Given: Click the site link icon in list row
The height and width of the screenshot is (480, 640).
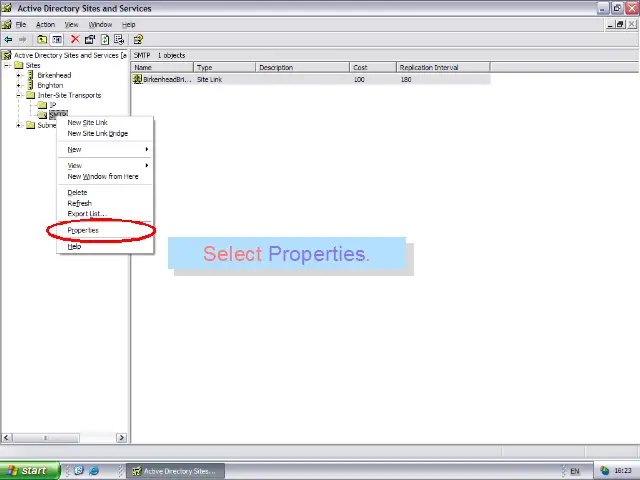Looking at the screenshot, I should 138,79.
